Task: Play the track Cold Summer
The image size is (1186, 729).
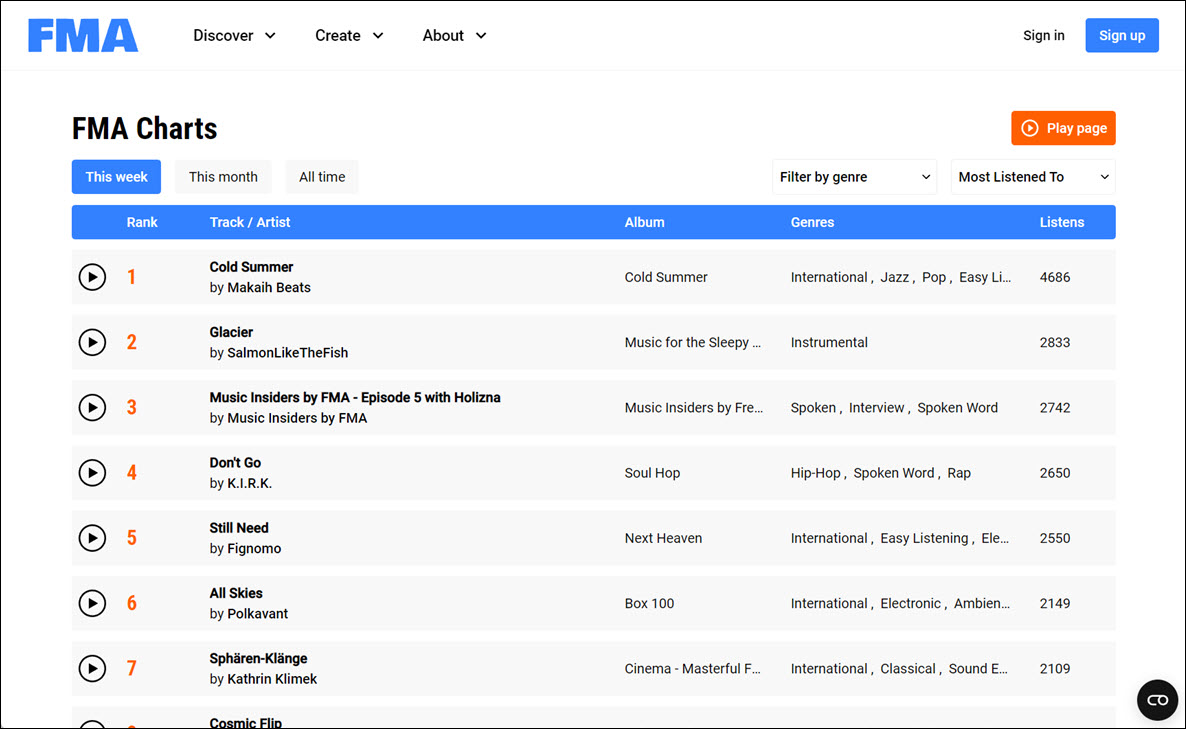Action: (92, 277)
